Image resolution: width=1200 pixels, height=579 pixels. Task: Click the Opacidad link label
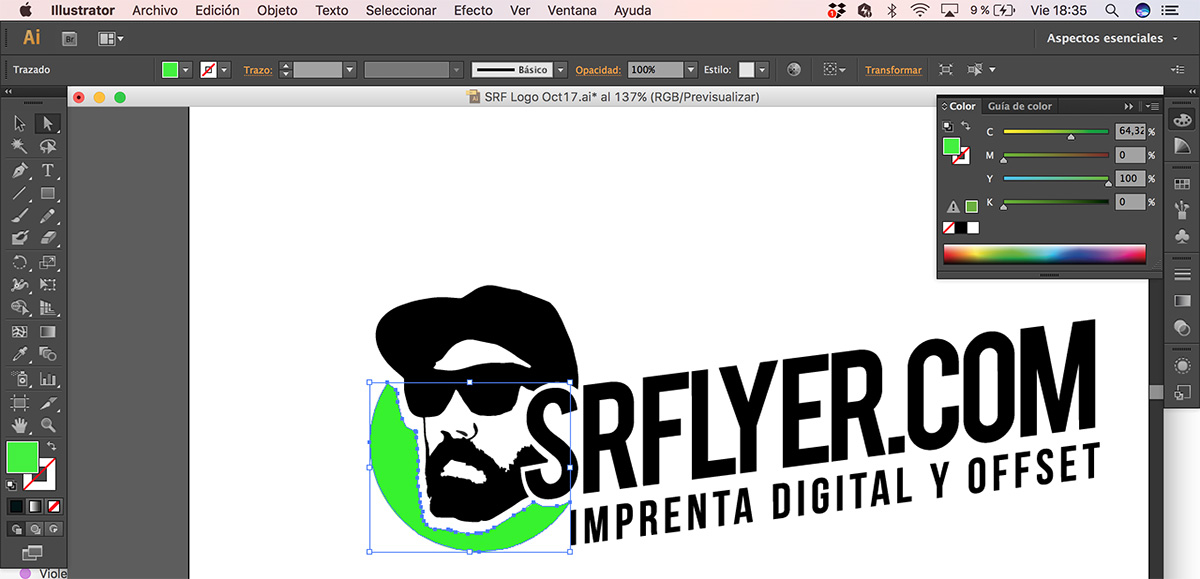(x=598, y=70)
